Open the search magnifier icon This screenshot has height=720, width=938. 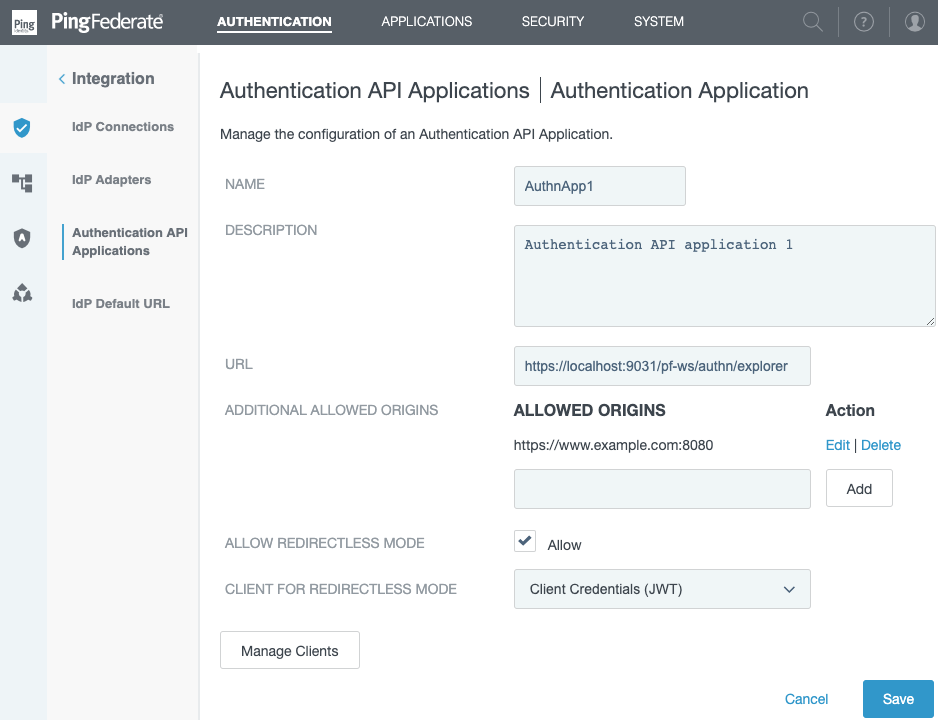tap(811, 21)
